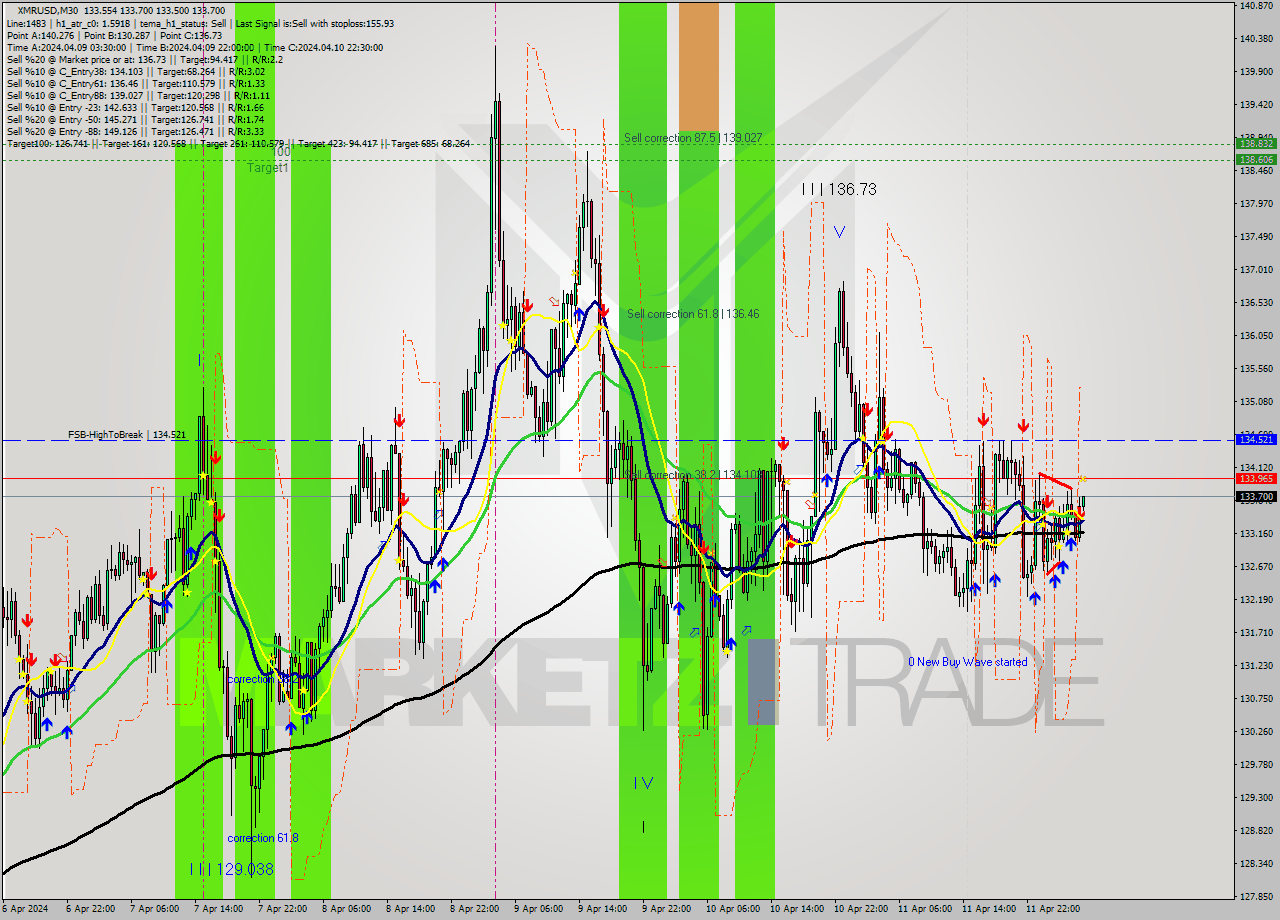
Task: Click the 'Target1' label
Action: click(x=268, y=168)
